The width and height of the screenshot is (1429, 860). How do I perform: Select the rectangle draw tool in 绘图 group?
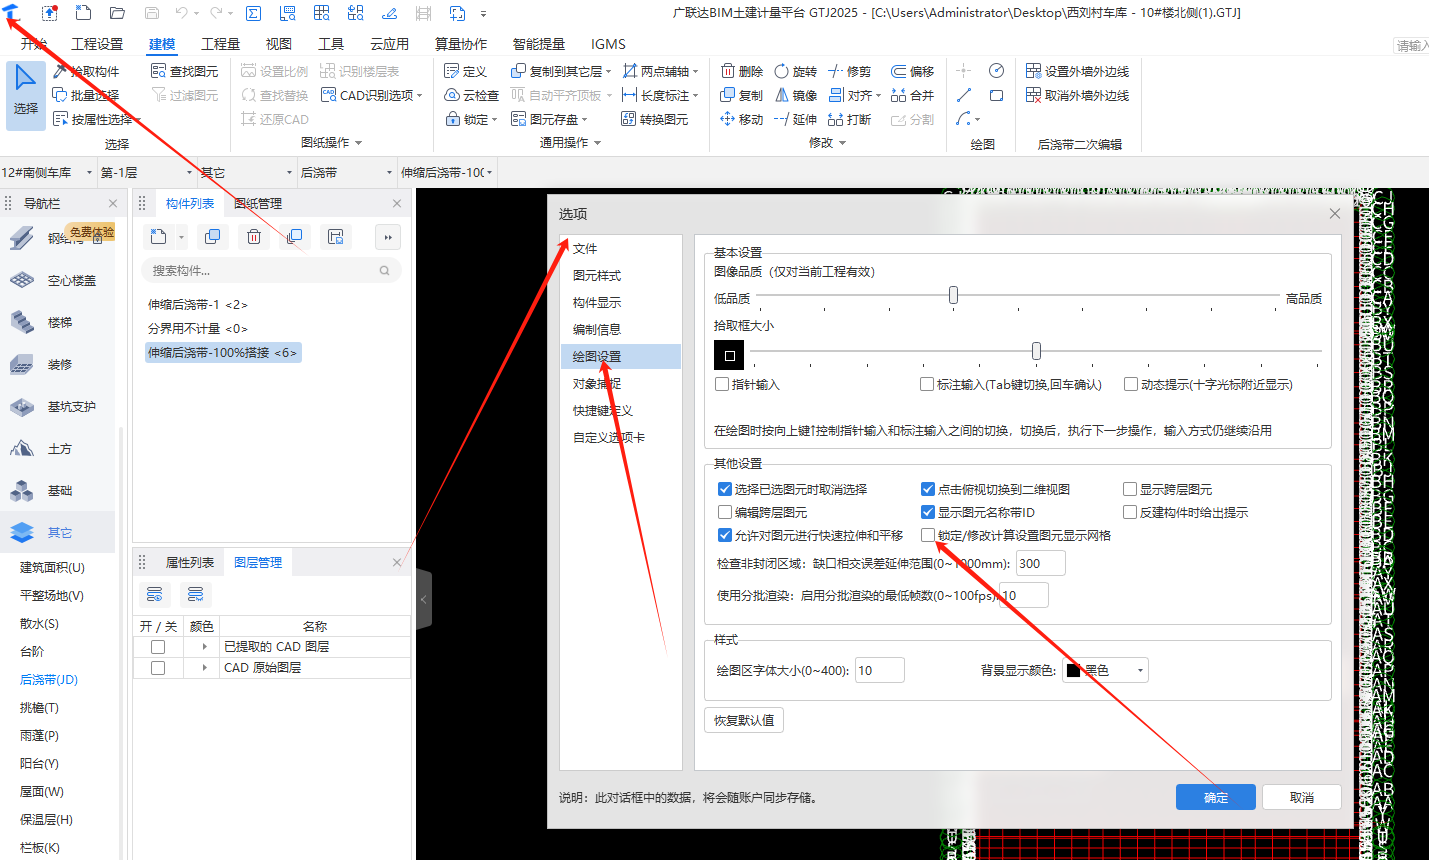click(996, 95)
